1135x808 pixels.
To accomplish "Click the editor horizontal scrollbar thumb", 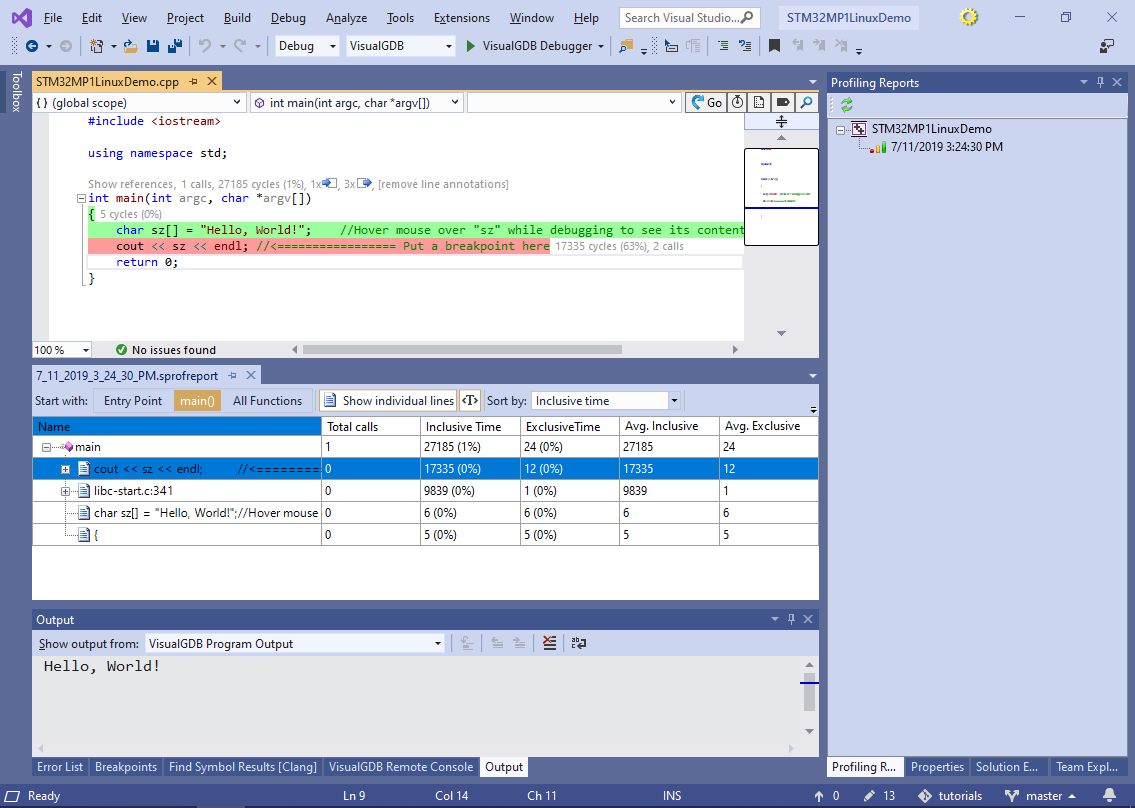I will click(462, 350).
